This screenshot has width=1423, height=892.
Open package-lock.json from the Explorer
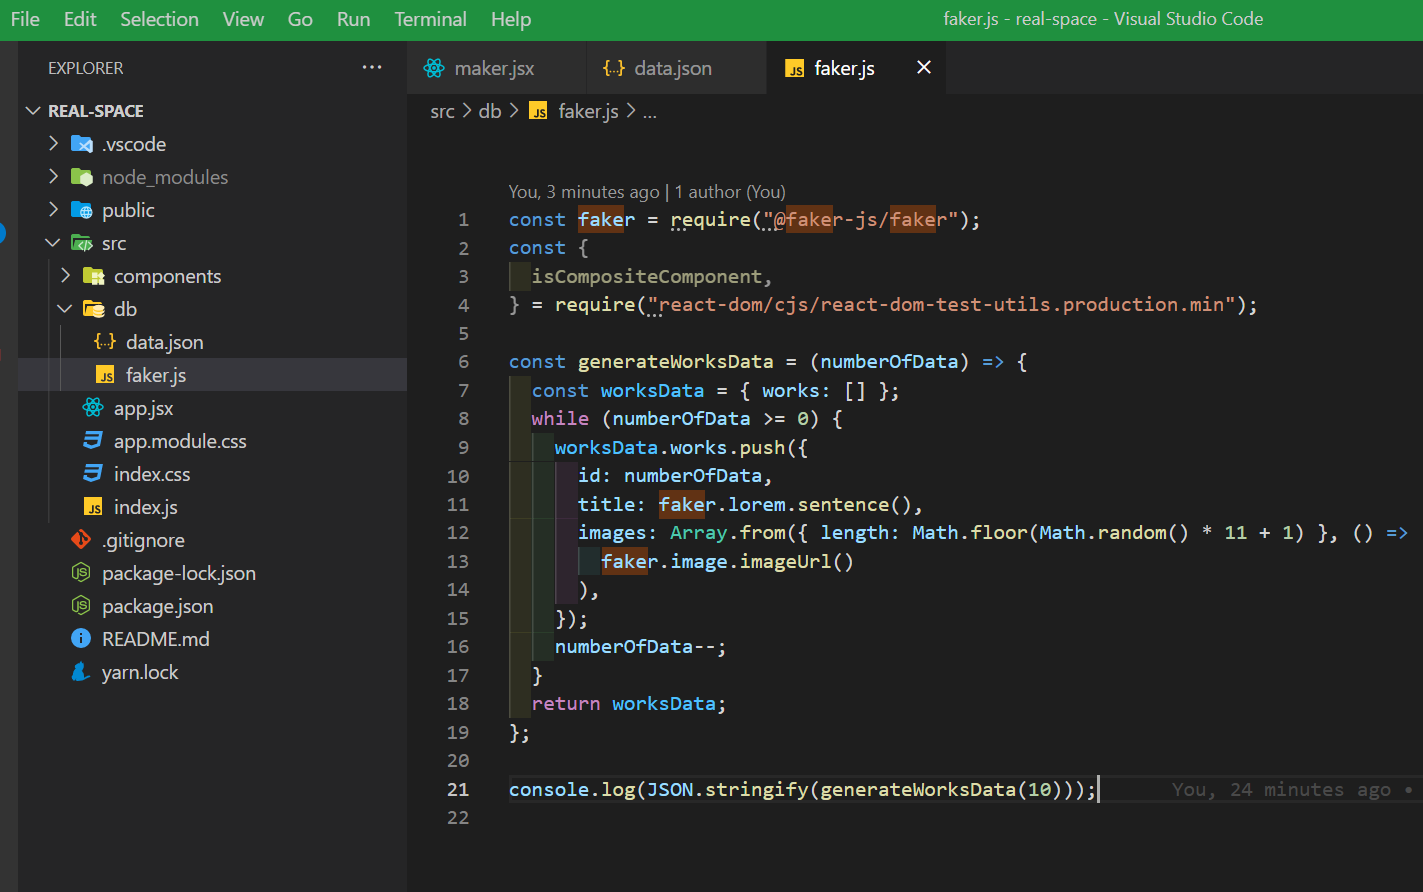pos(179,573)
